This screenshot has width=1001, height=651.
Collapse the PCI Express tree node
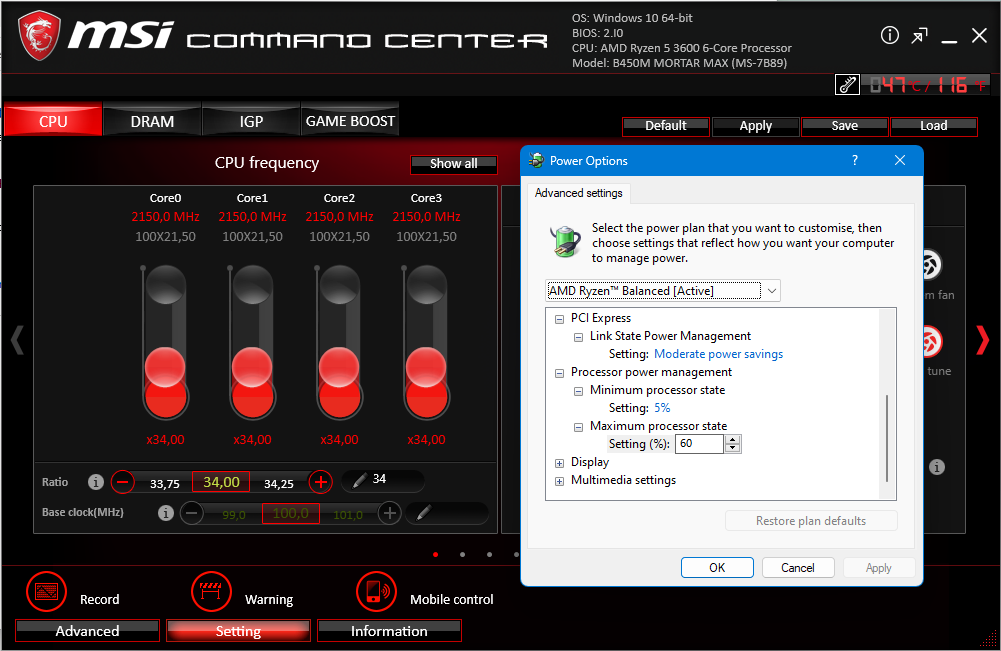[x=559, y=318]
